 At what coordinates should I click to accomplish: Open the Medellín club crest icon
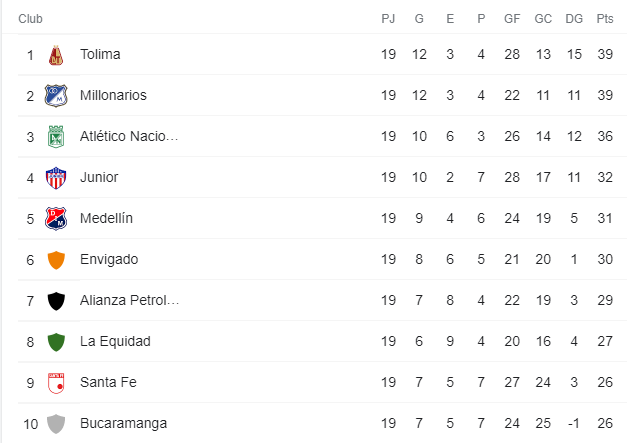(56, 219)
